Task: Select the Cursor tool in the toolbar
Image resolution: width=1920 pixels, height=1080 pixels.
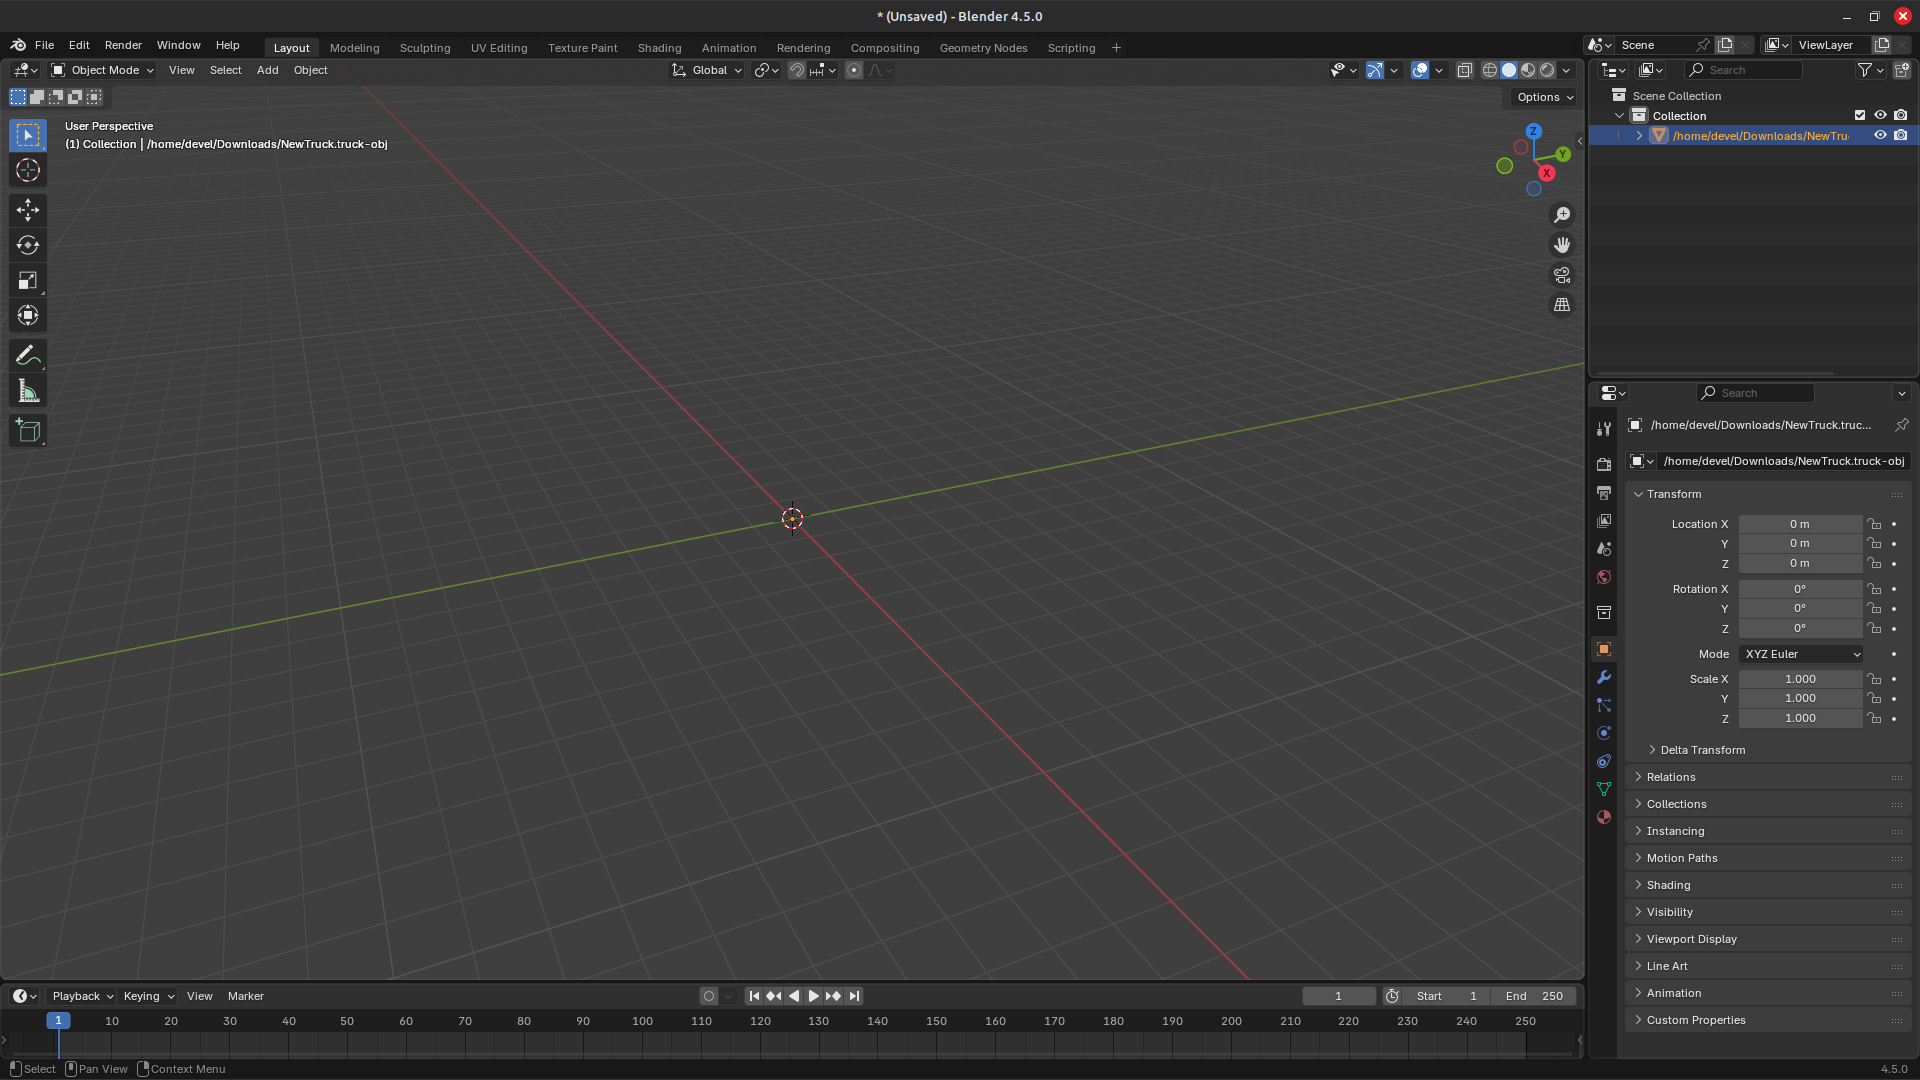Action: pos(28,171)
